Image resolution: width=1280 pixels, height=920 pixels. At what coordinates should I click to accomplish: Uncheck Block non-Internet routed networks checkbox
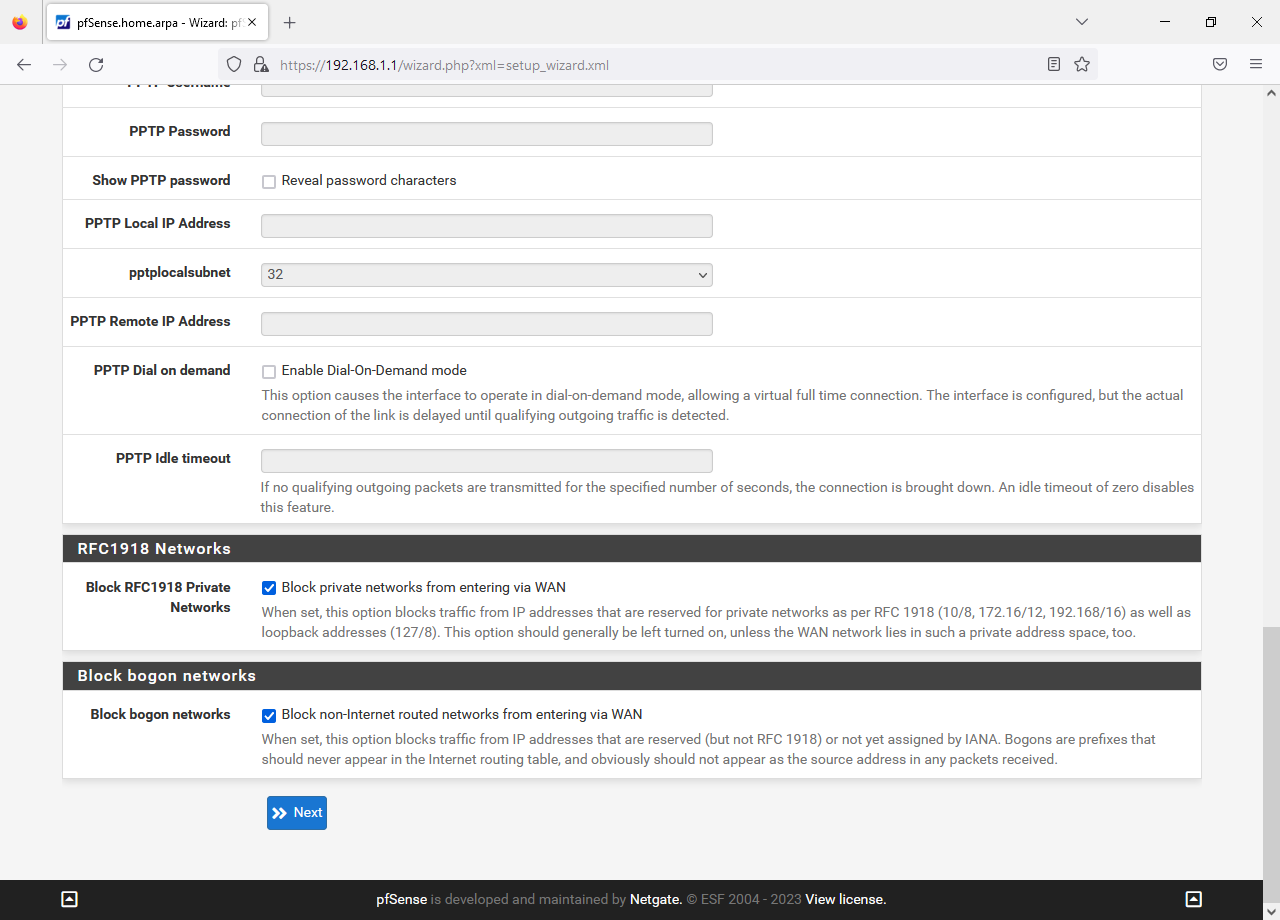pyautogui.click(x=269, y=715)
